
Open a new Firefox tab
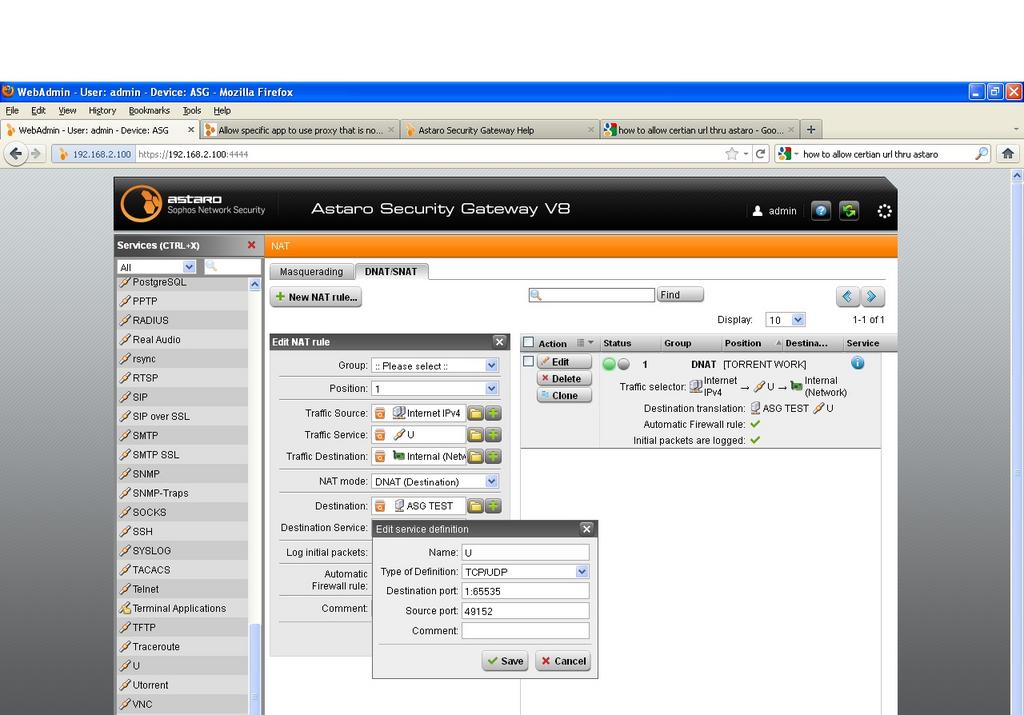810,129
